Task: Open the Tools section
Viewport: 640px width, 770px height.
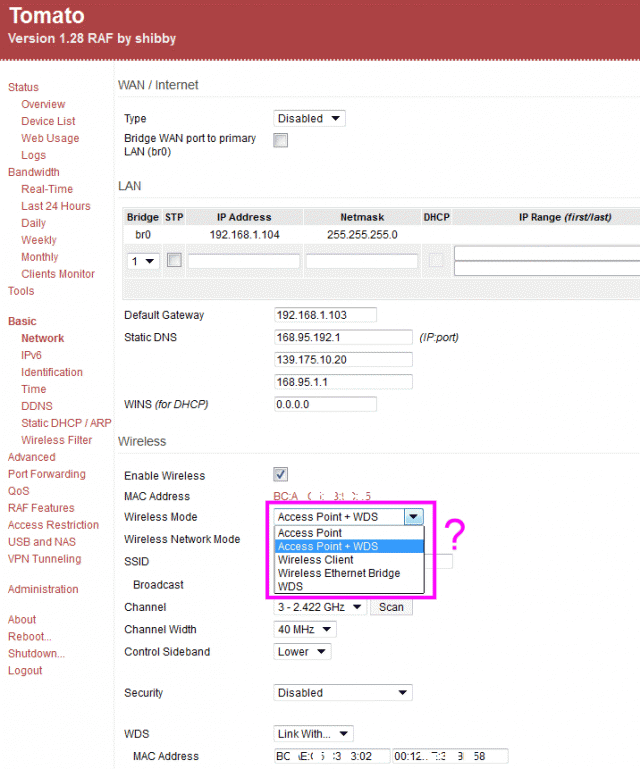Action: click(21, 291)
